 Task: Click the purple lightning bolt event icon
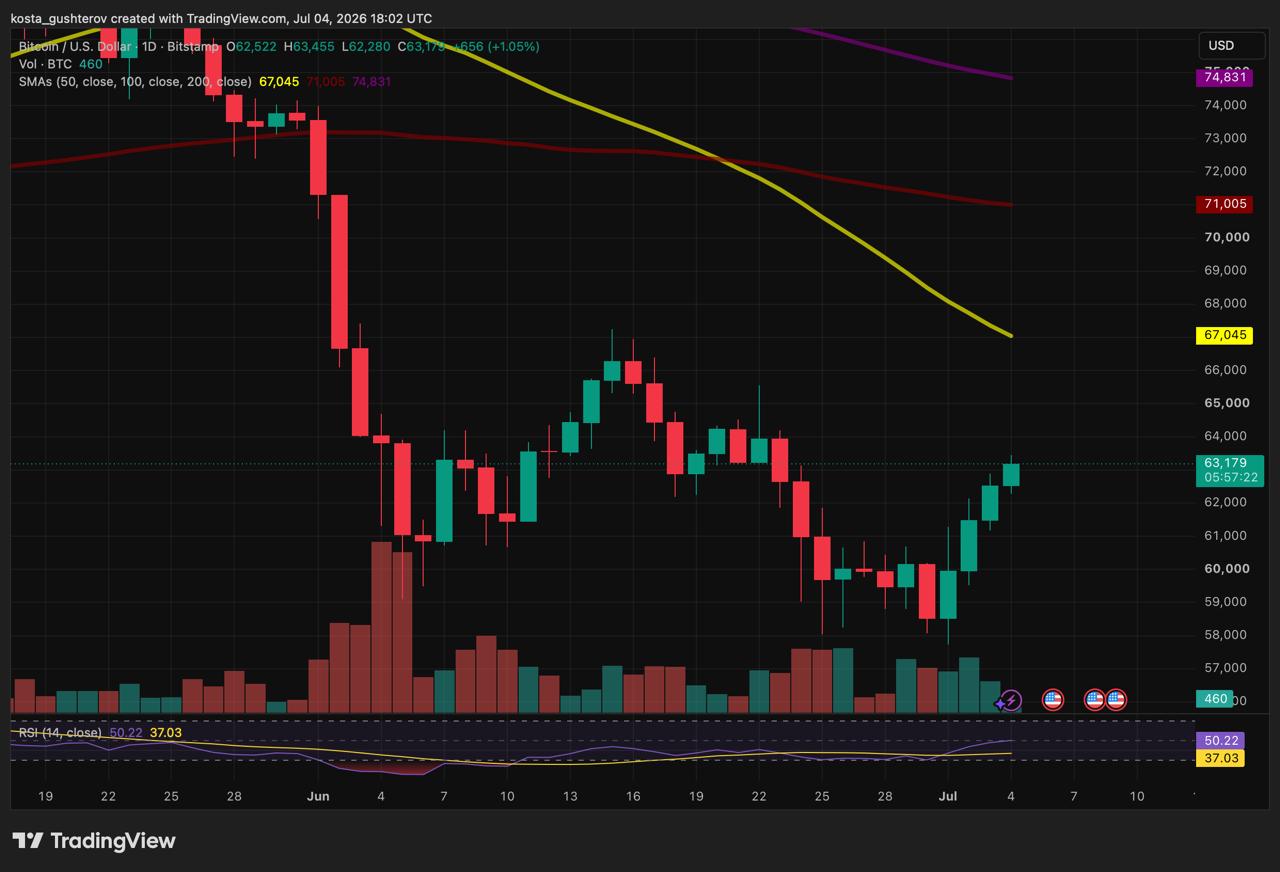click(1011, 700)
